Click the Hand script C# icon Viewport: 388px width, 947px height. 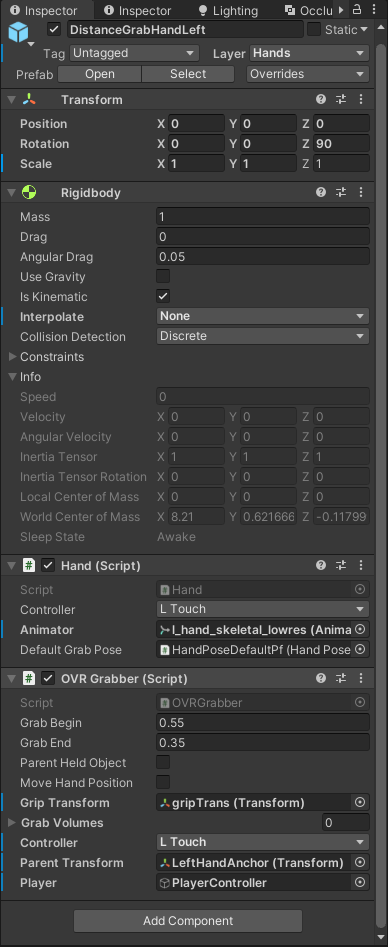pyautogui.click(x=29, y=565)
